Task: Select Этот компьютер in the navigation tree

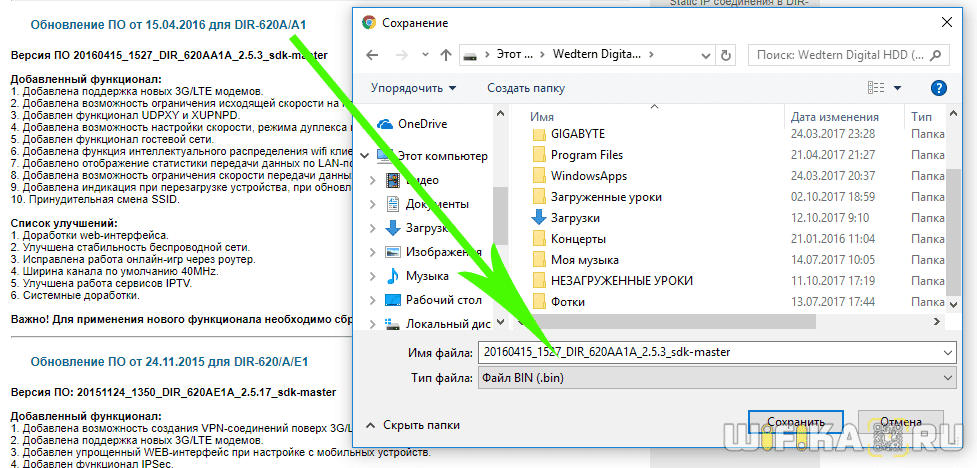Action: pyautogui.click(x=442, y=156)
